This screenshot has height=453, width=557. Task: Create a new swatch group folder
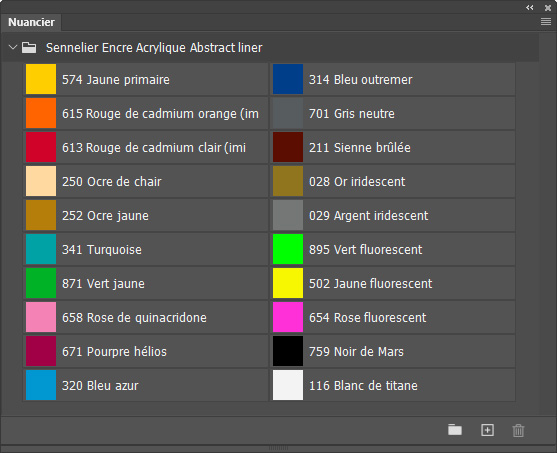click(x=455, y=430)
